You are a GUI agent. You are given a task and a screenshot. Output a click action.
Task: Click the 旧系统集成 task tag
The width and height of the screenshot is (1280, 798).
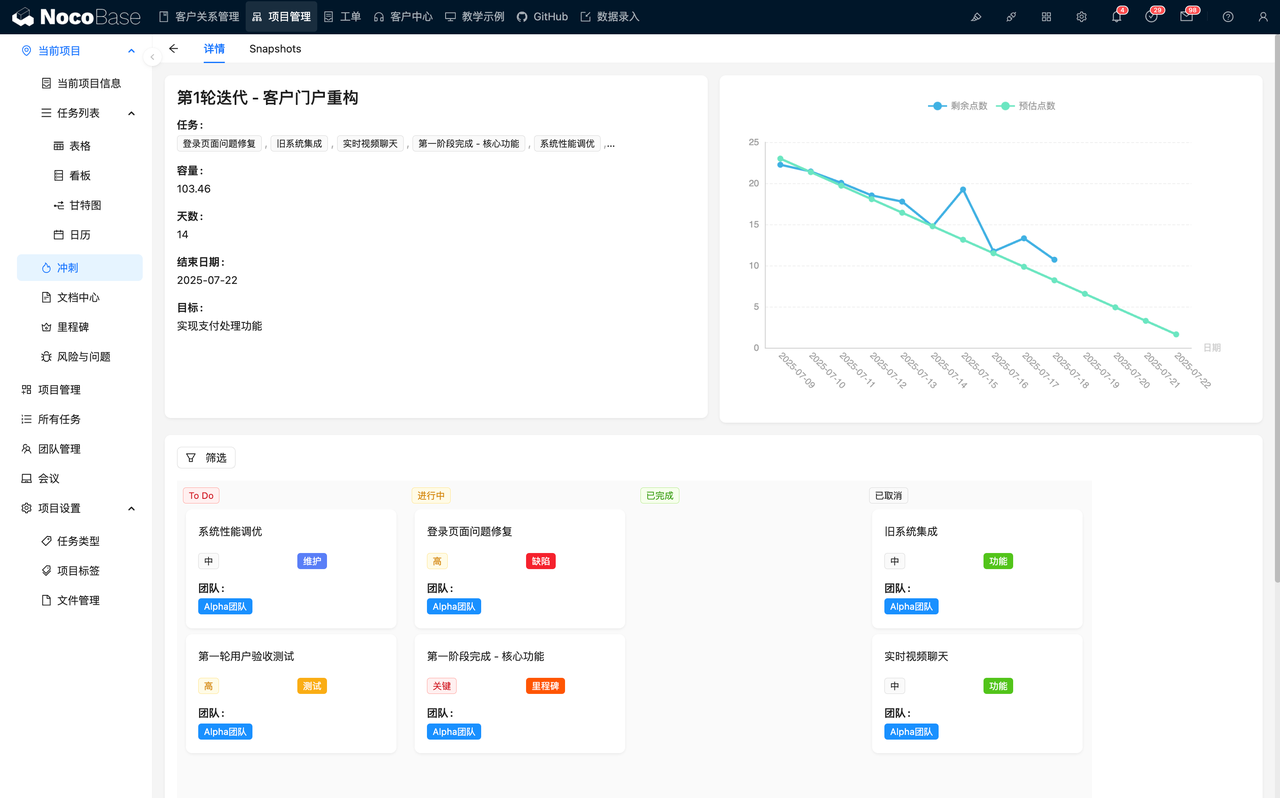(x=299, y=144)
